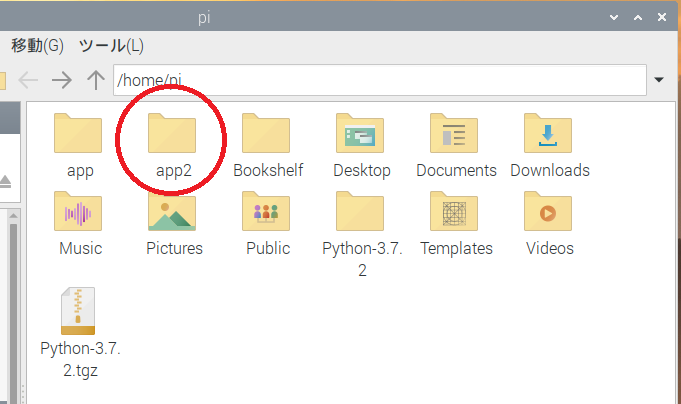Open the 移動(G) menu
The width and height of the screenshot is (681, 404).
click(37, 46)
